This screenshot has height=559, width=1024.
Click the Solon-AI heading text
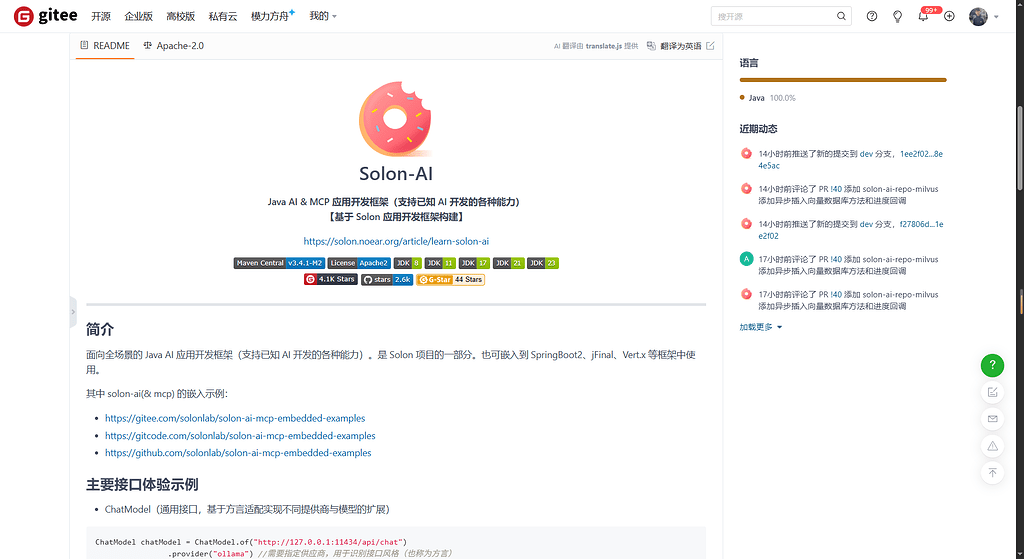pyautogui.click(x=396, y=174)
